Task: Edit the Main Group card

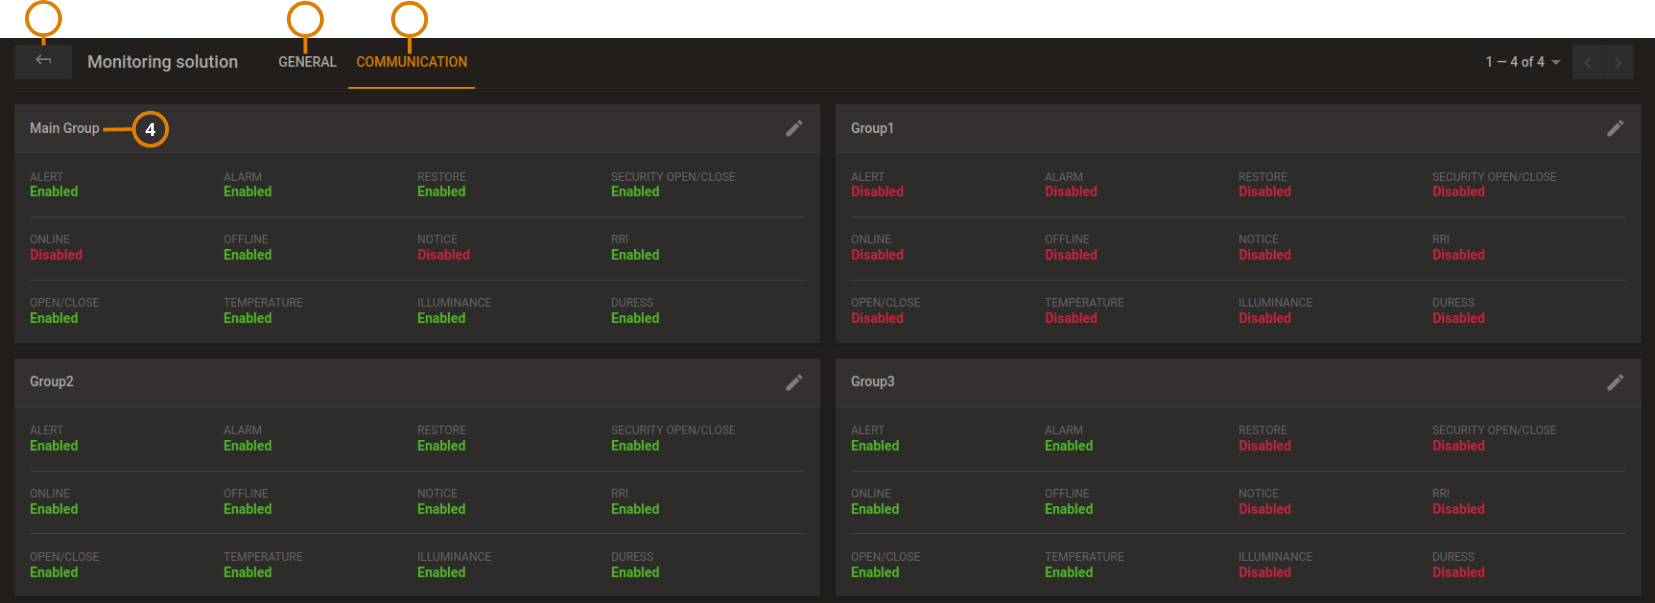Action: [794, 128]
